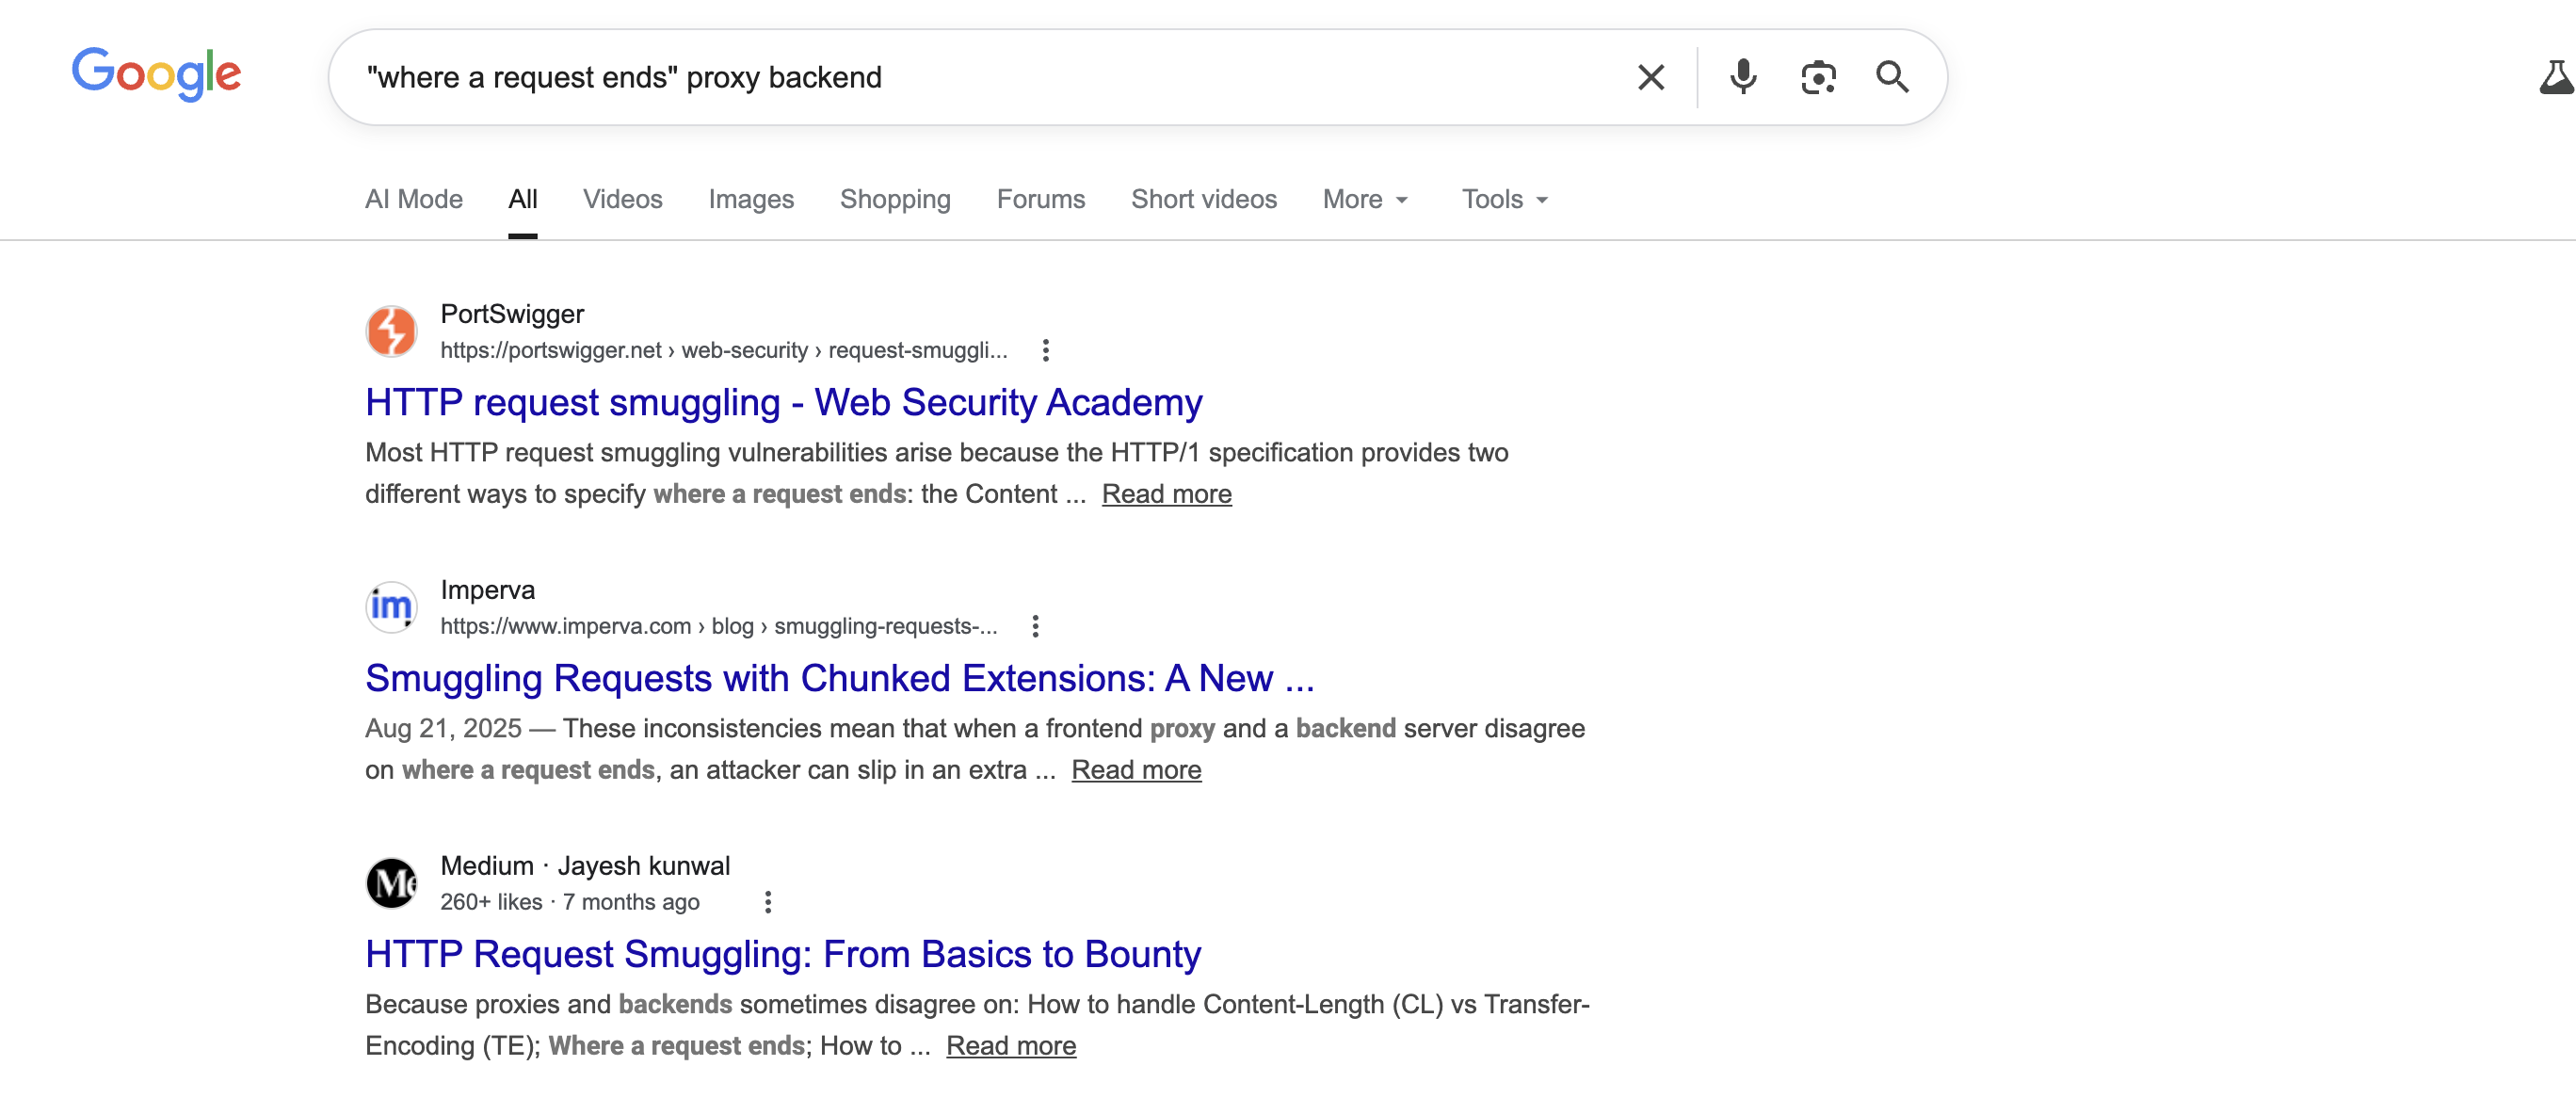
Task: Open Smuggling Requests with Chunked Extensions result
Action: tap(839, 678)
